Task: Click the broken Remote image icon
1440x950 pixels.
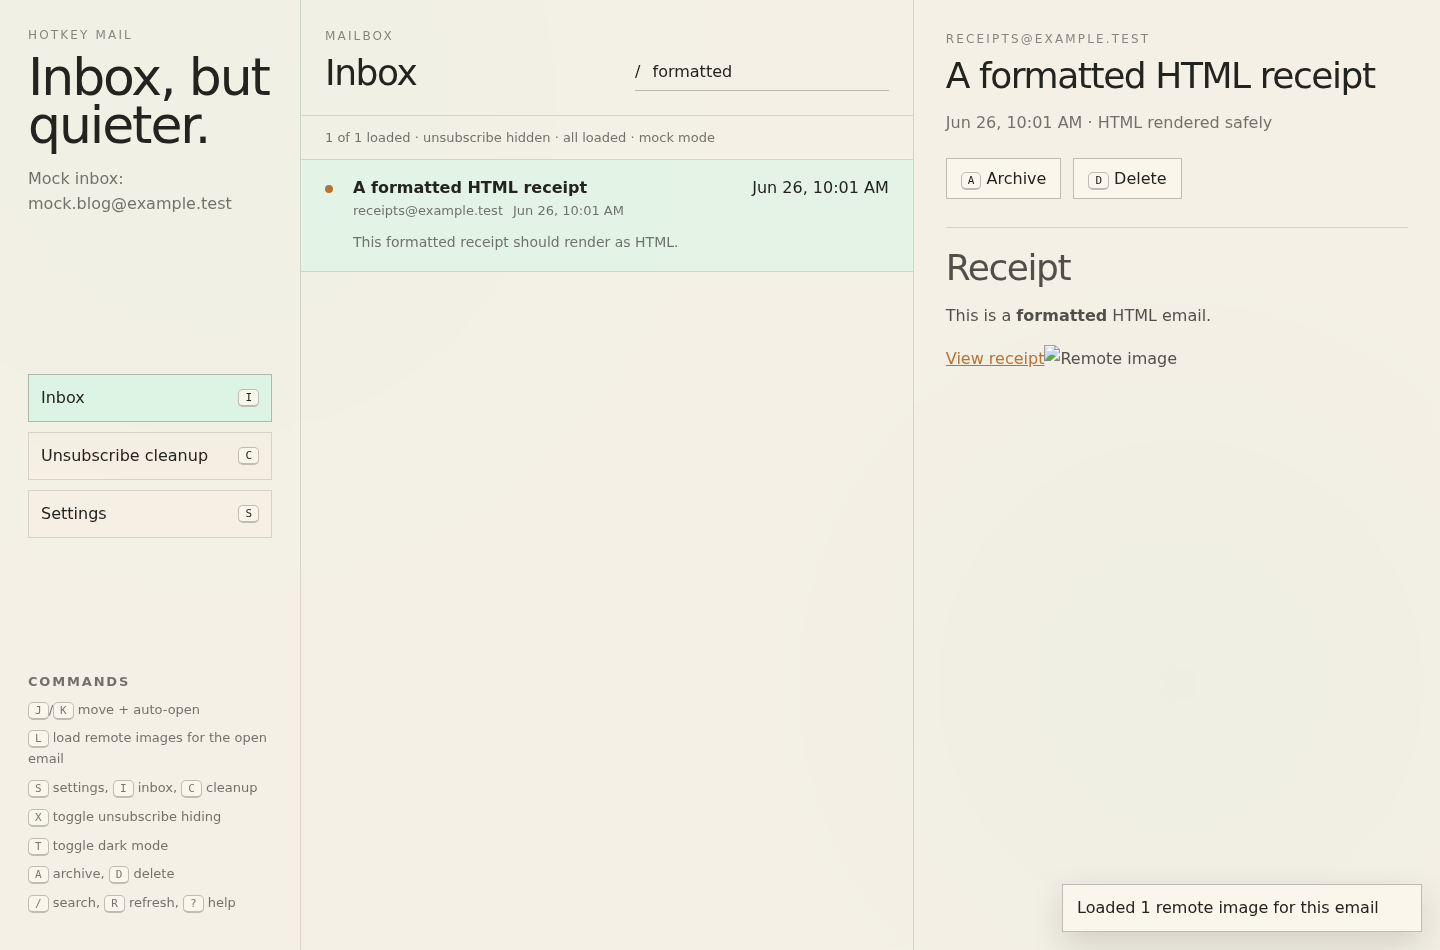Action: [1052, 354]
